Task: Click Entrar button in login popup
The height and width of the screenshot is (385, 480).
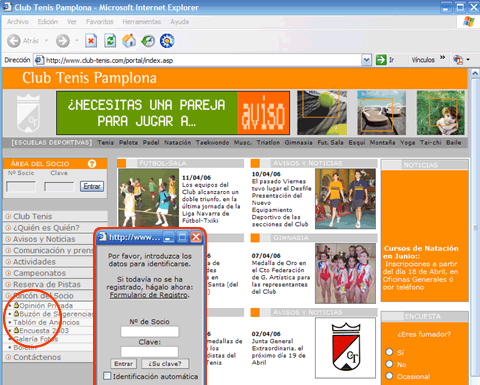Action: pyautogui.click(x=123, y=364)
